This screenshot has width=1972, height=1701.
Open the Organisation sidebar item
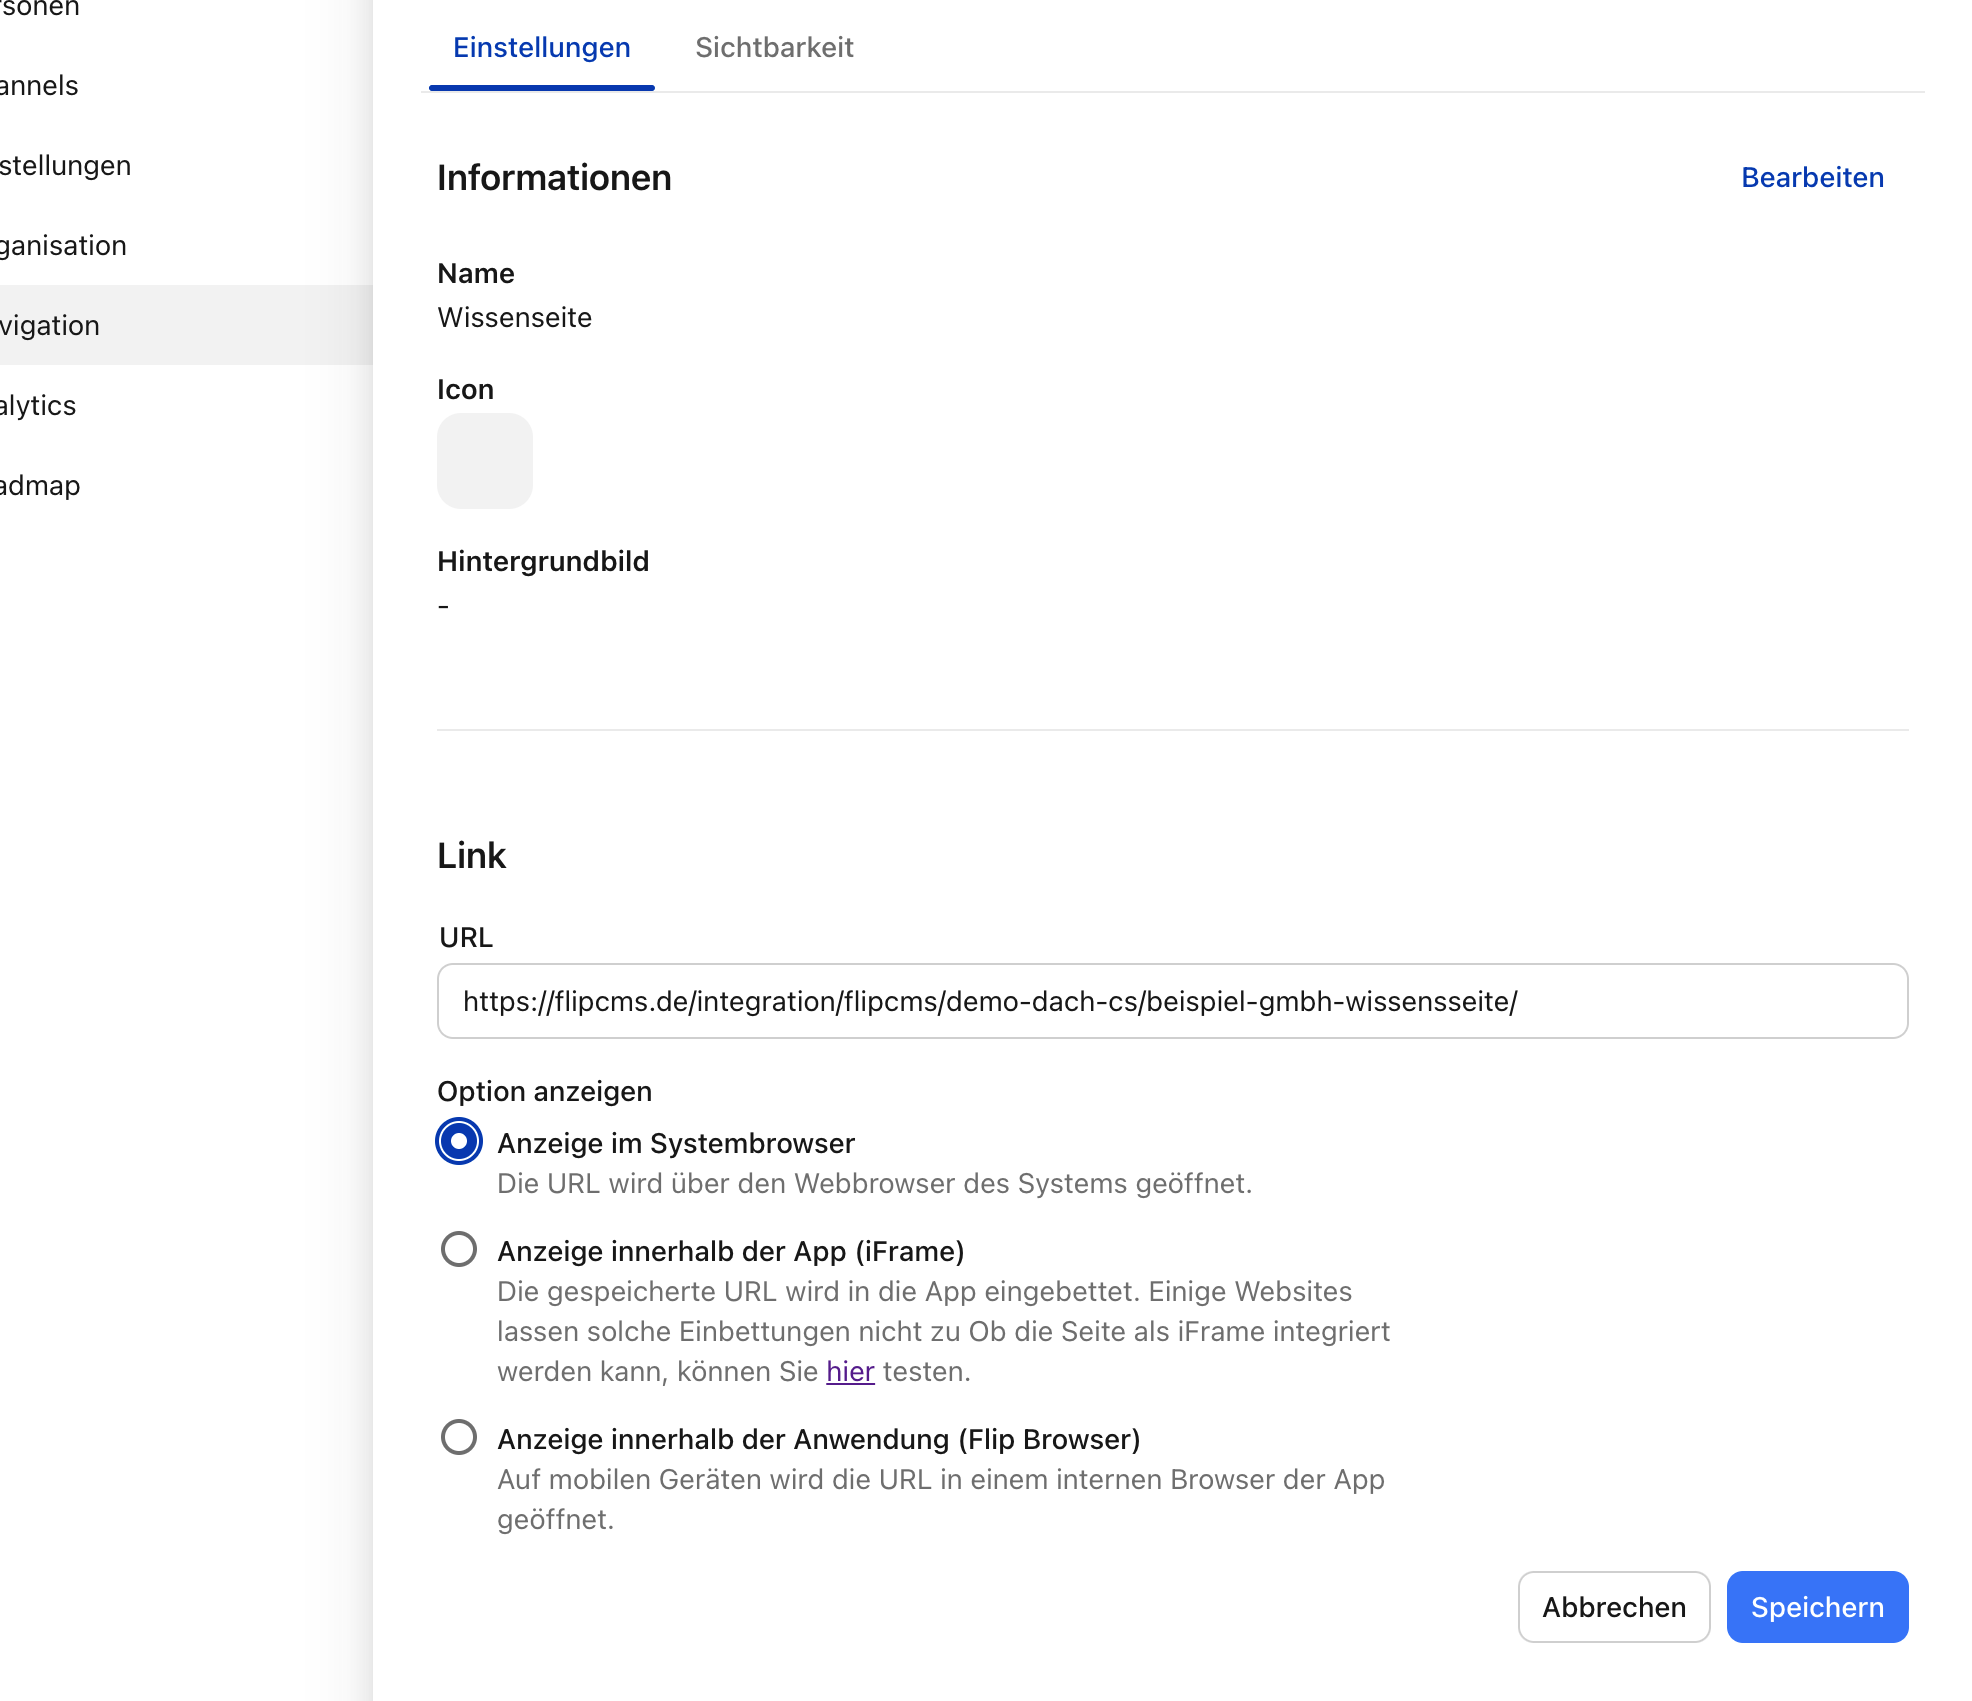tap(186, 245)
